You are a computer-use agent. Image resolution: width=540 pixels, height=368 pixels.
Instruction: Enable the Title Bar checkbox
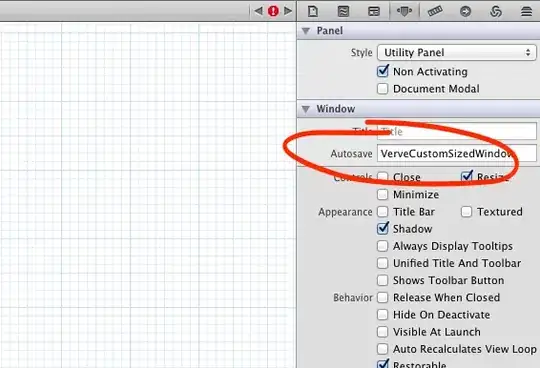[382, 212]
